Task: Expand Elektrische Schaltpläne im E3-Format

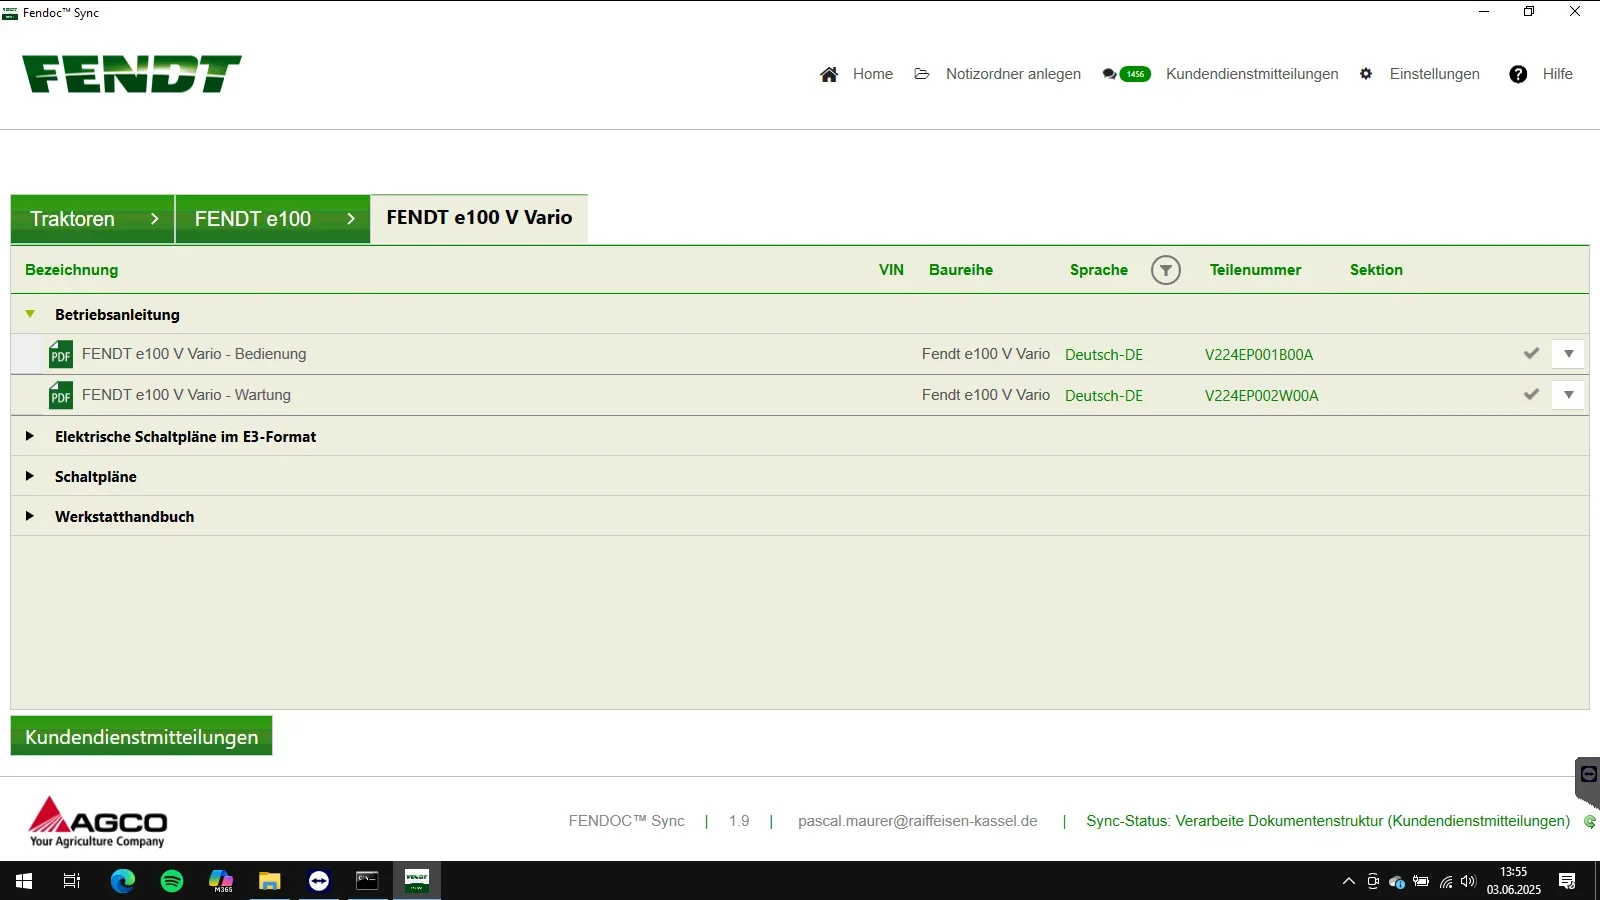Action: (30, 436)
